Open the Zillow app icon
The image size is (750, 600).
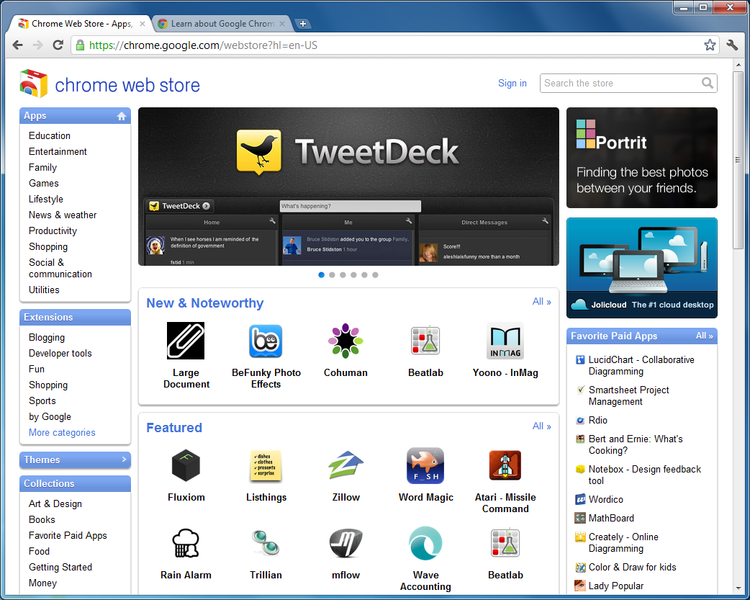(x=345, y=465)
